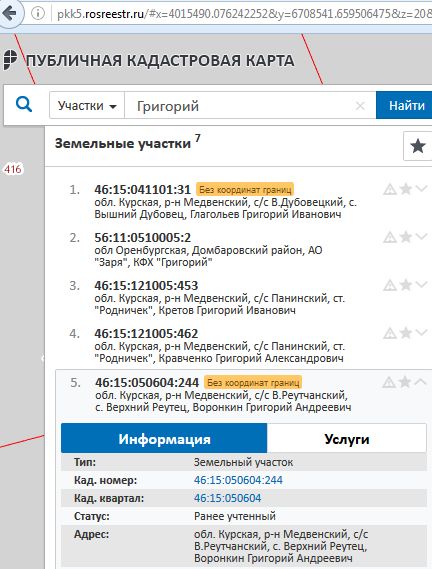Click the Найти search button

click(x=405, y=105)
